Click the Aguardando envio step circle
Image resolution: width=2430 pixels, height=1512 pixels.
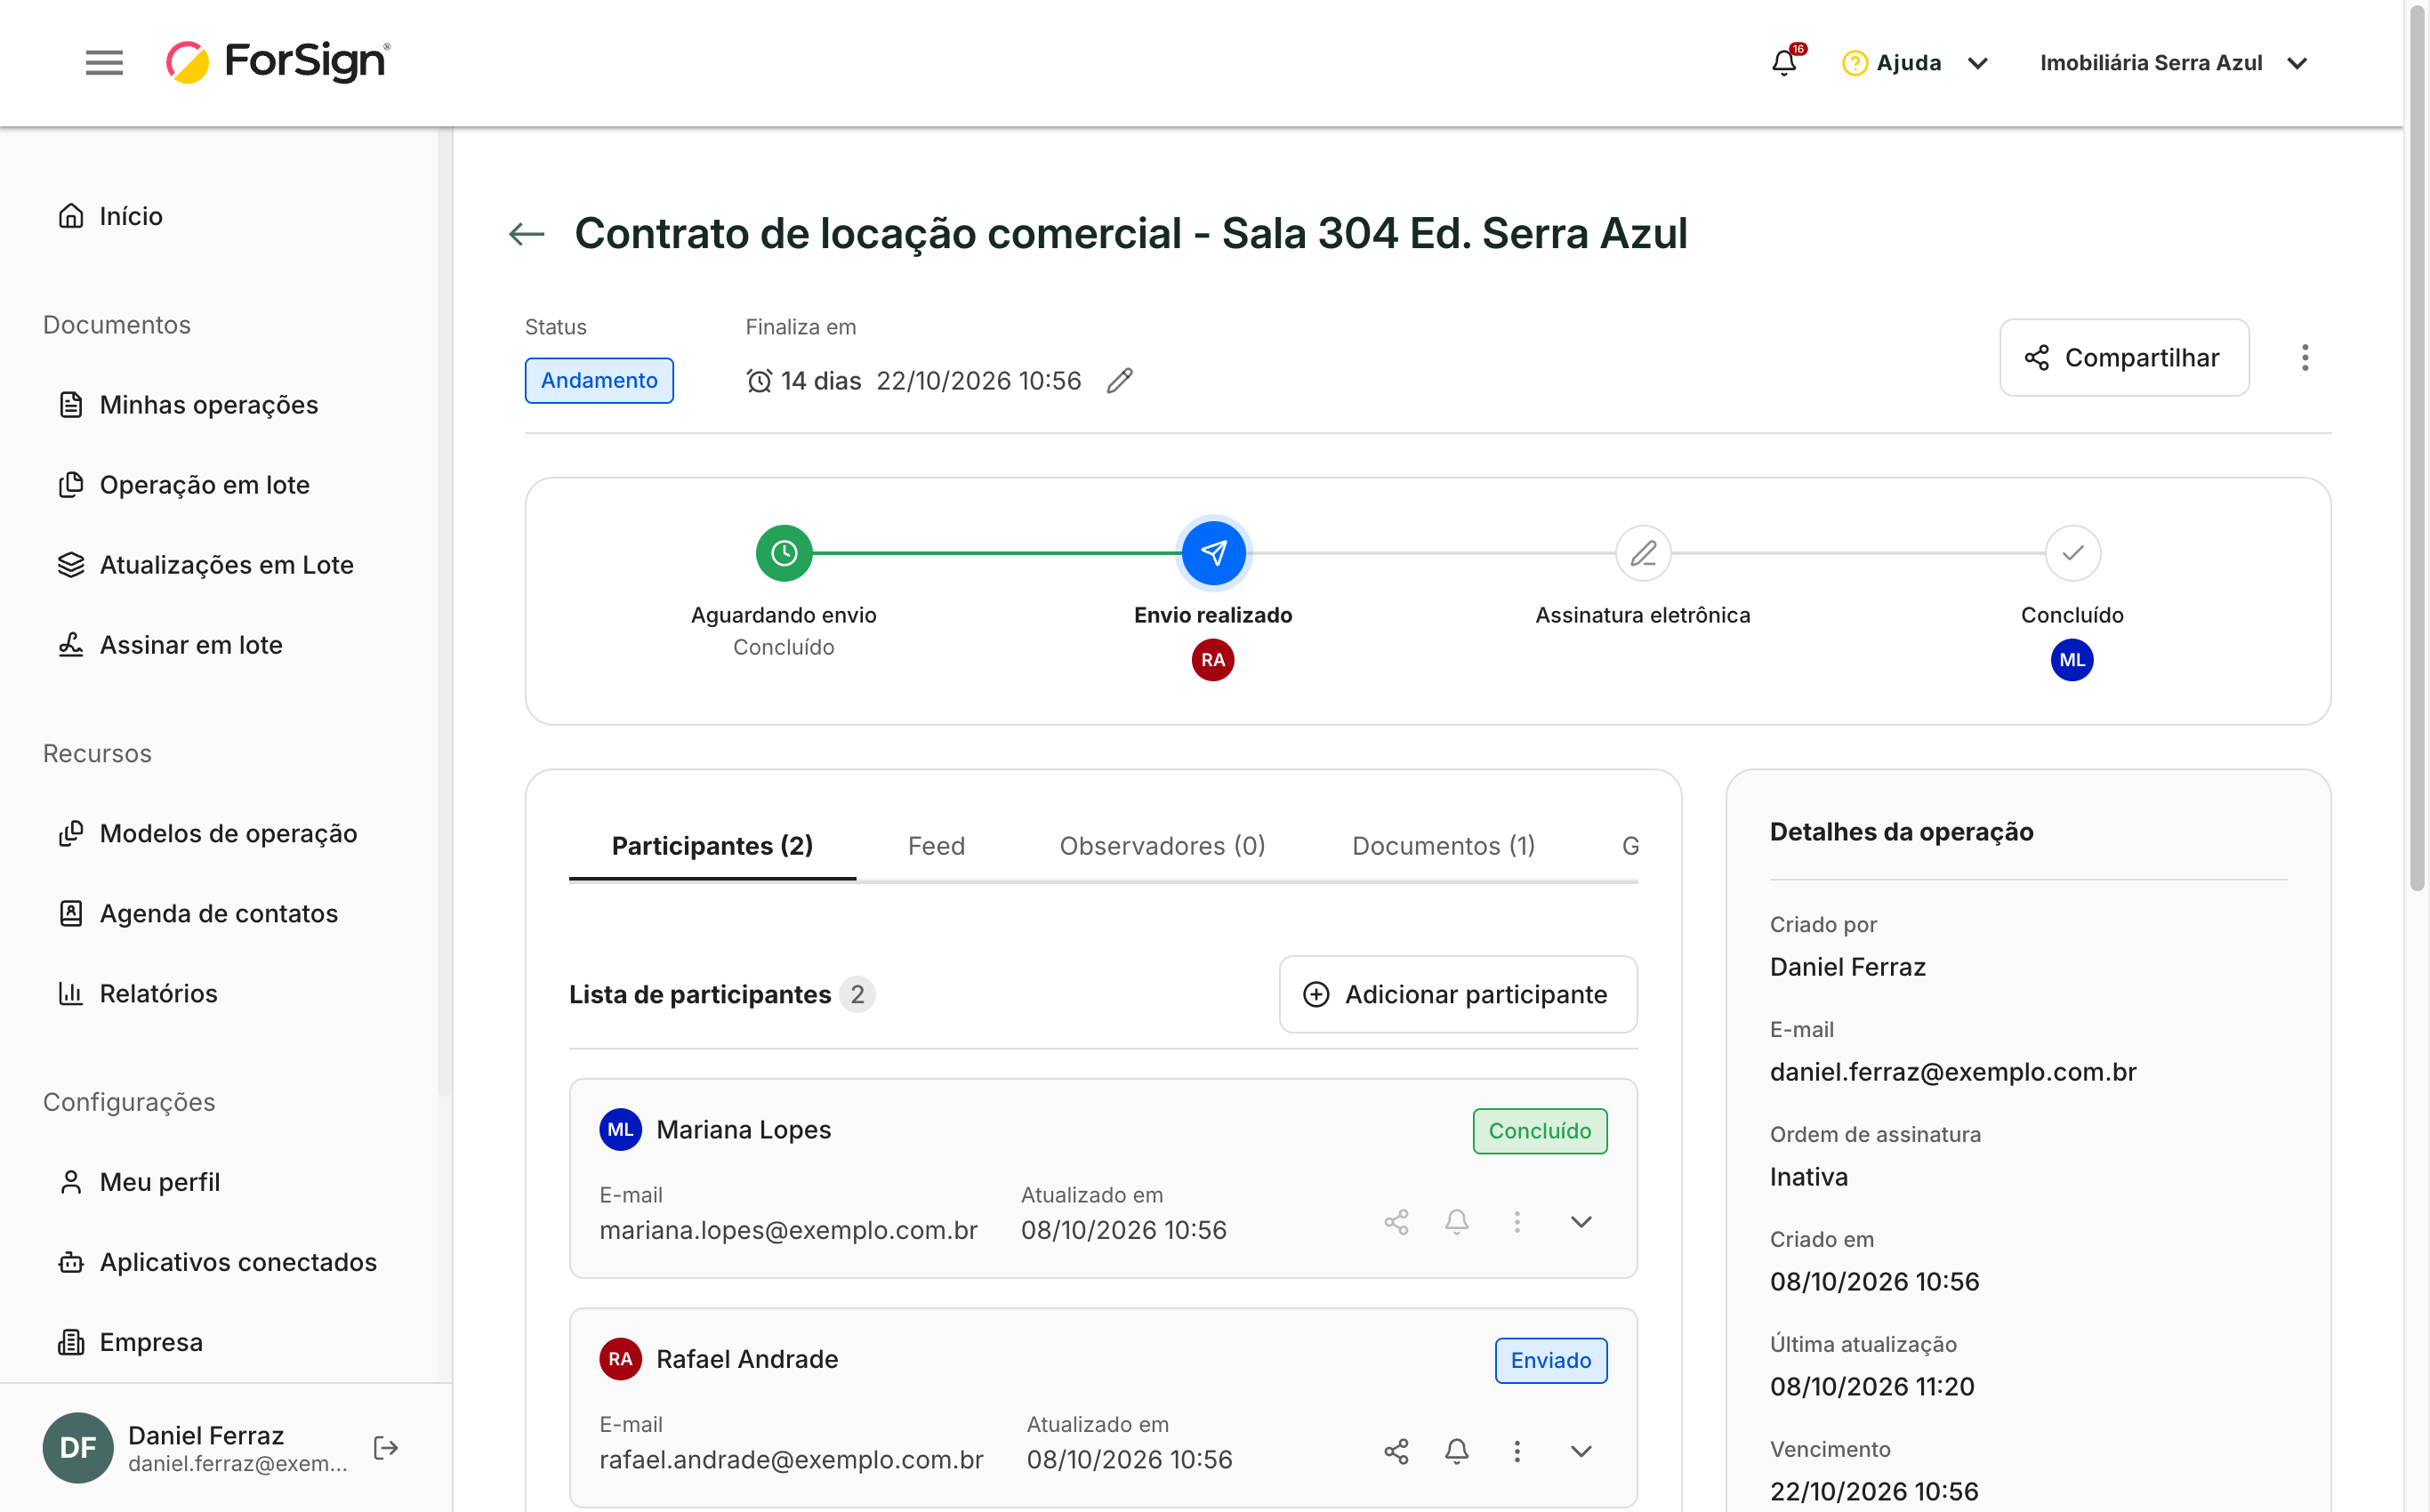pos(784,553)
